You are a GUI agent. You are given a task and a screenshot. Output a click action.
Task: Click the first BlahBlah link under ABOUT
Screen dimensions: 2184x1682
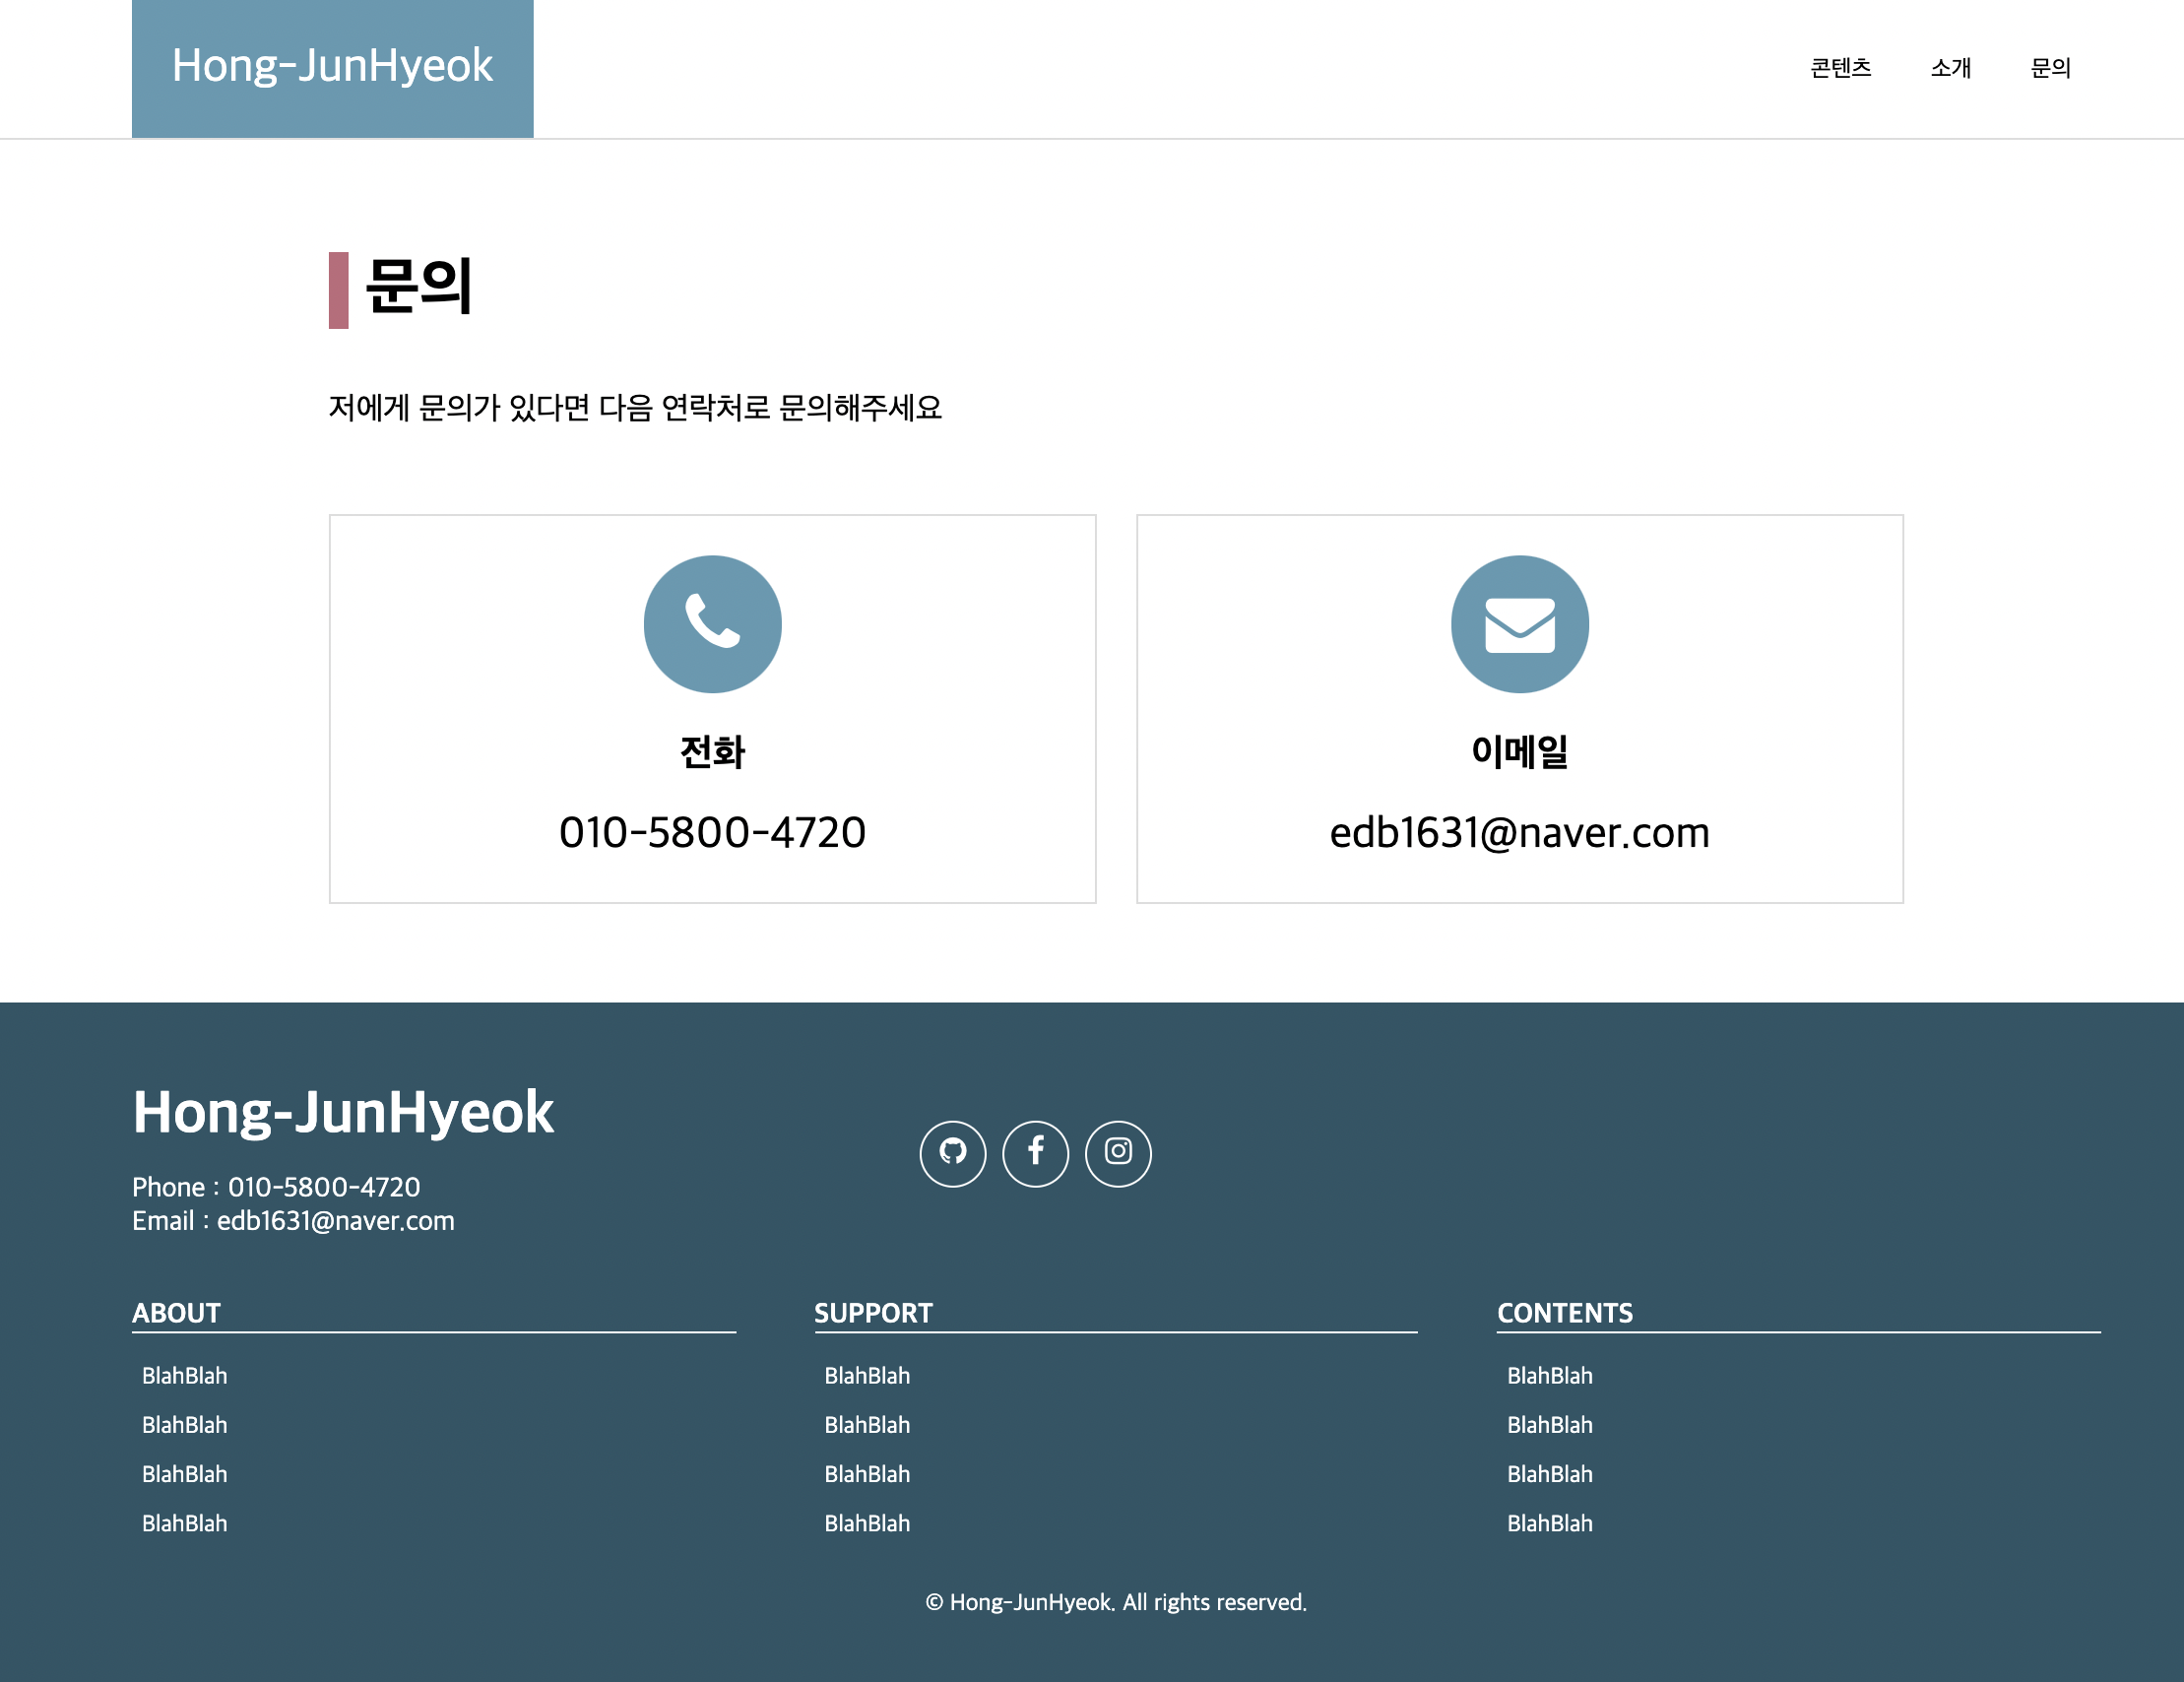tap(184, 1376)
